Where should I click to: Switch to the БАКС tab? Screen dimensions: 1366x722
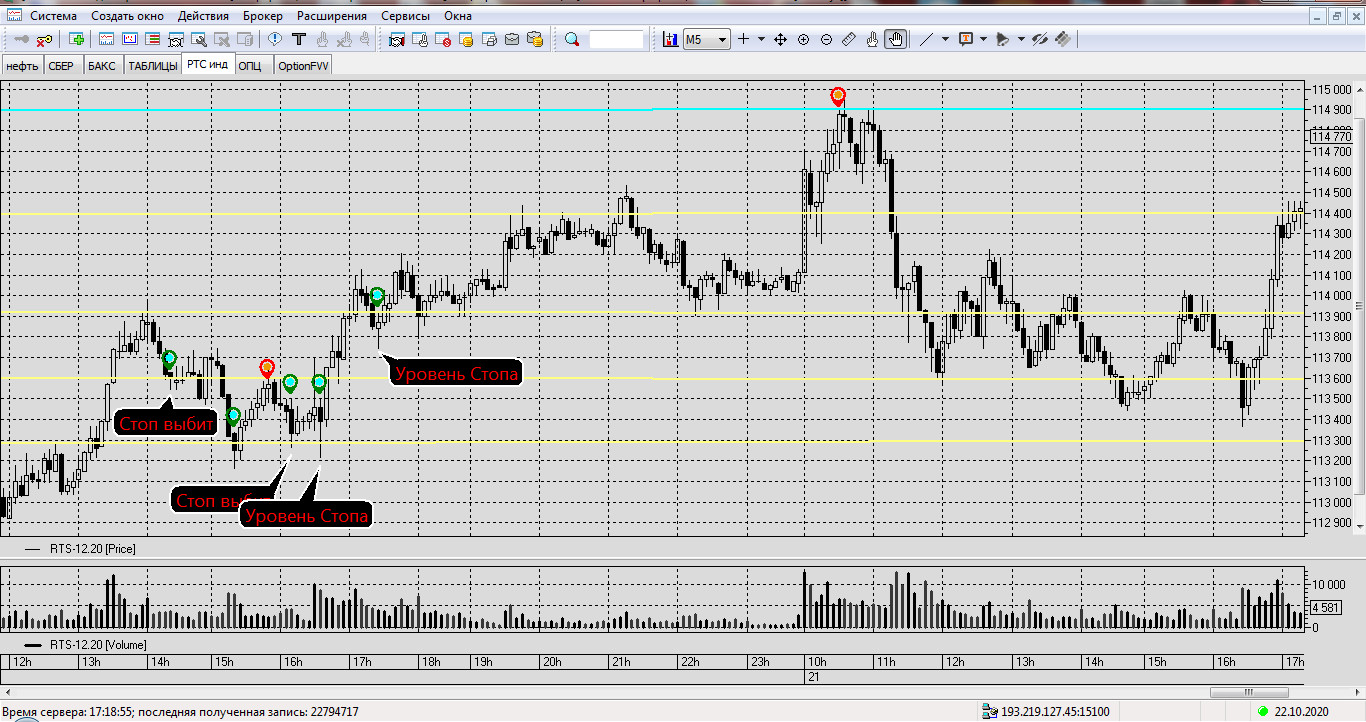click(101, 66)
